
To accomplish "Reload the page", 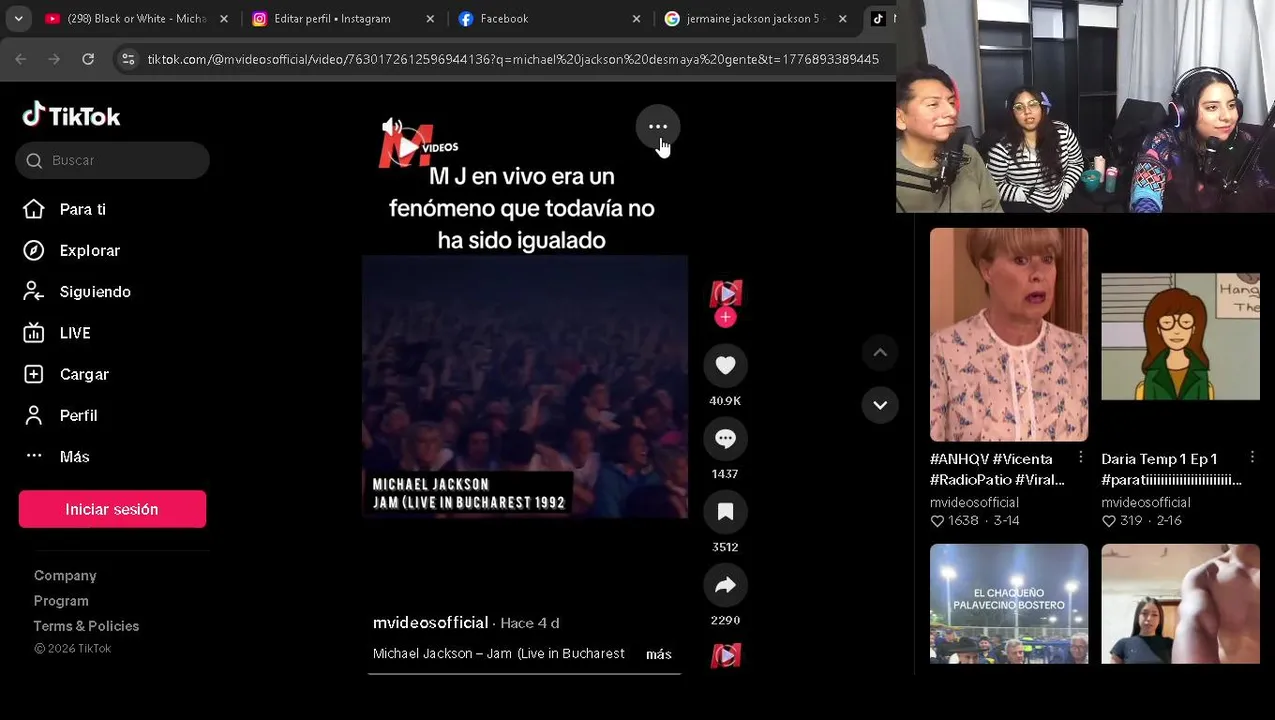I will pos(88,60).
